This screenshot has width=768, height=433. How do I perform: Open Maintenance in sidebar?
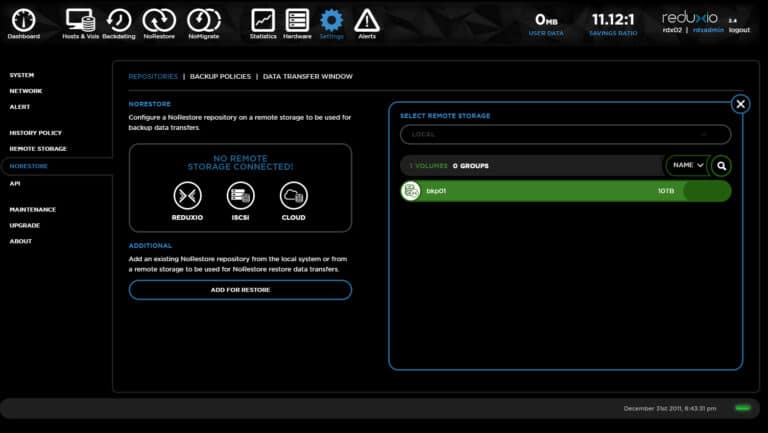tap(33, 210)
